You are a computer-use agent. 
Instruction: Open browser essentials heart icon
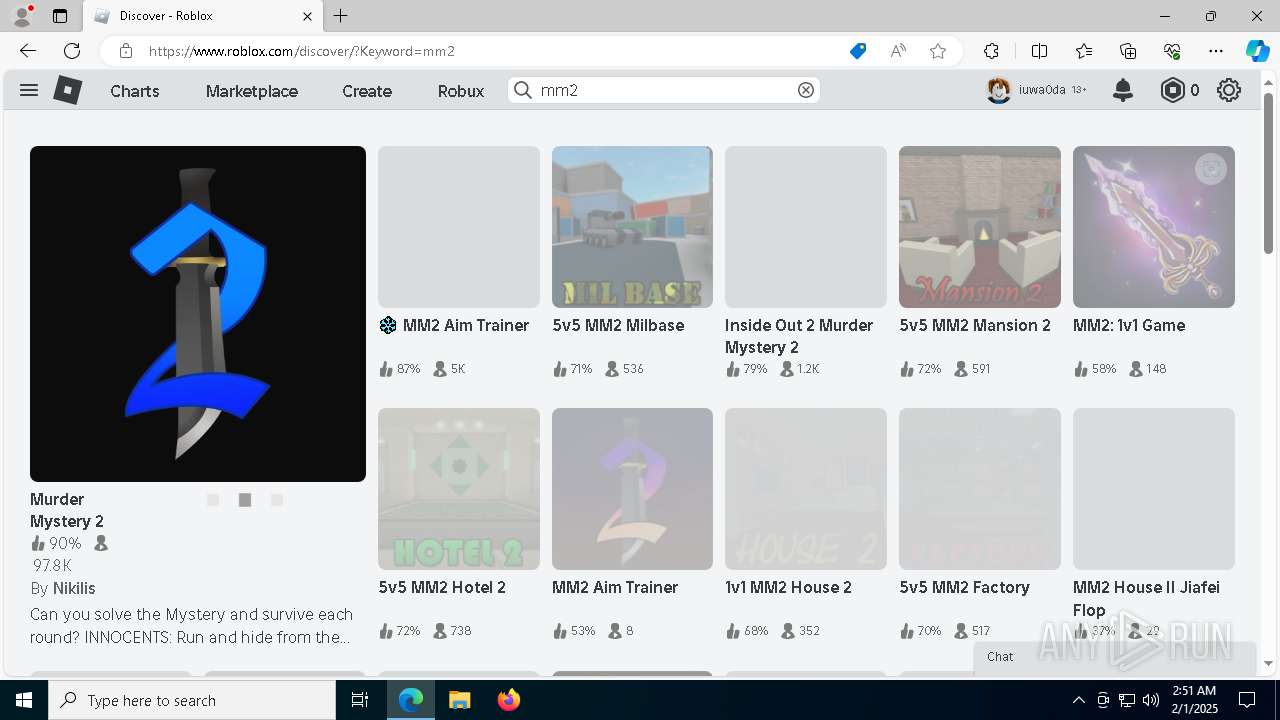point(1172,51)
